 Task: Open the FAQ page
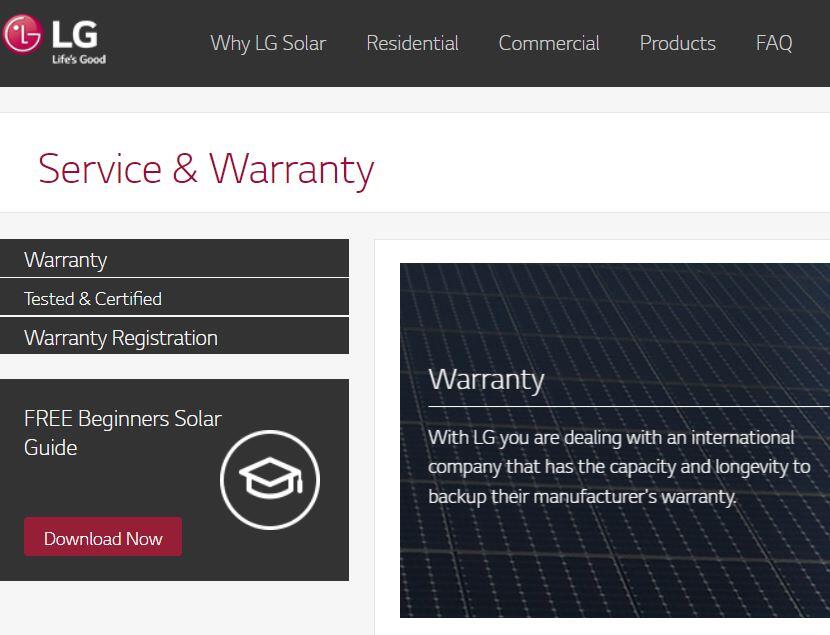[774, 43]
